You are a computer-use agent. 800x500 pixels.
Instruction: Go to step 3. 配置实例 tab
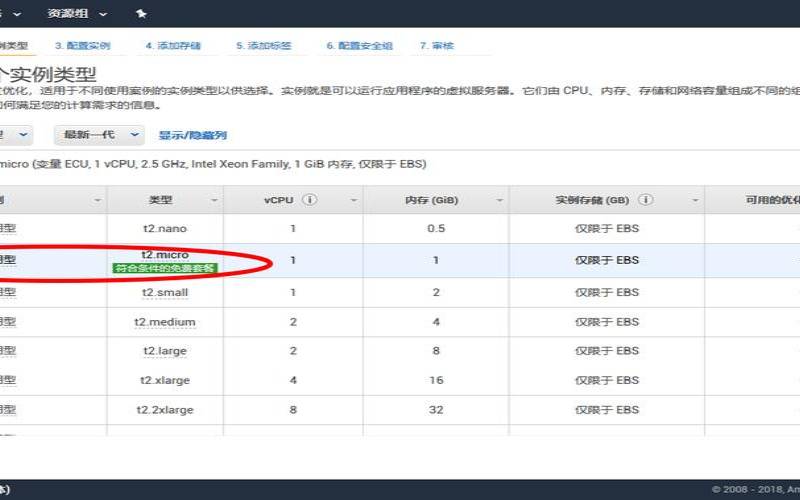83,45
